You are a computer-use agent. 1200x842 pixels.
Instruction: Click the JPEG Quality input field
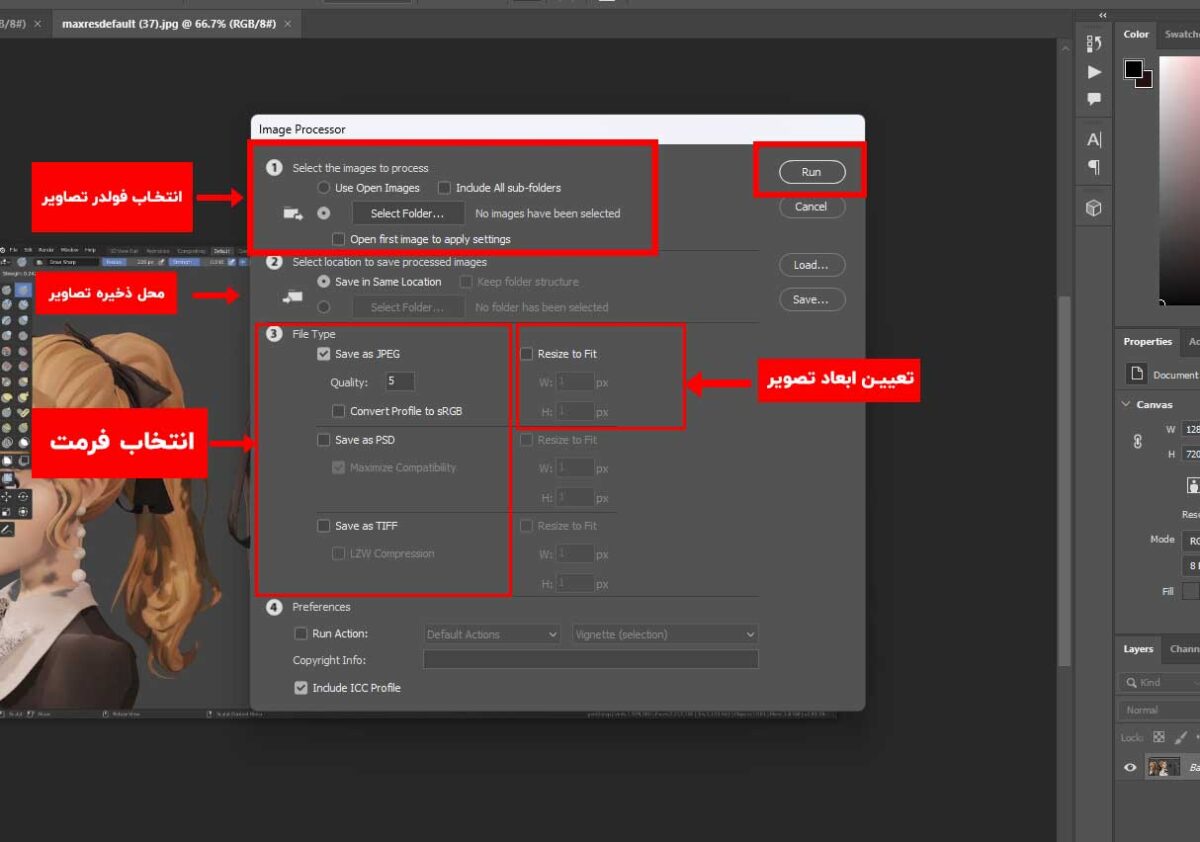click(x=400, y=381)
